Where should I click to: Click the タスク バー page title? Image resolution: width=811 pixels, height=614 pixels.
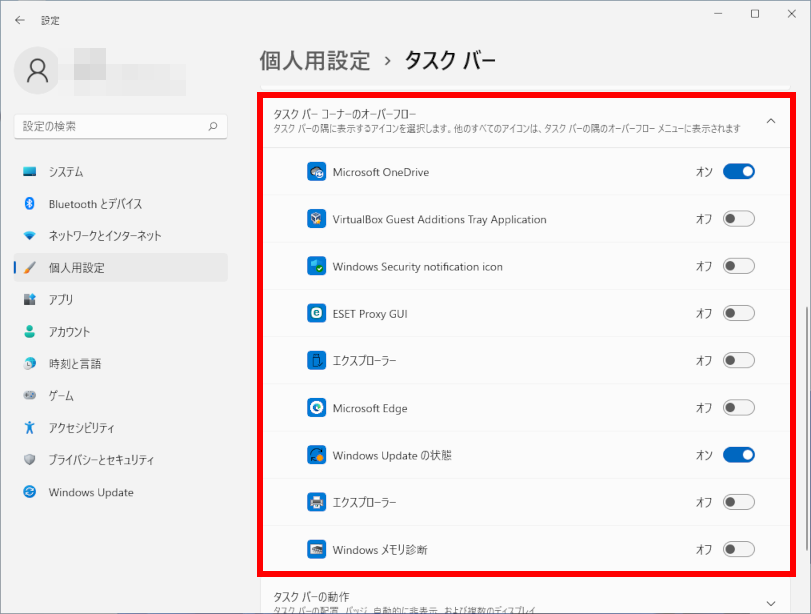[450, 61]
